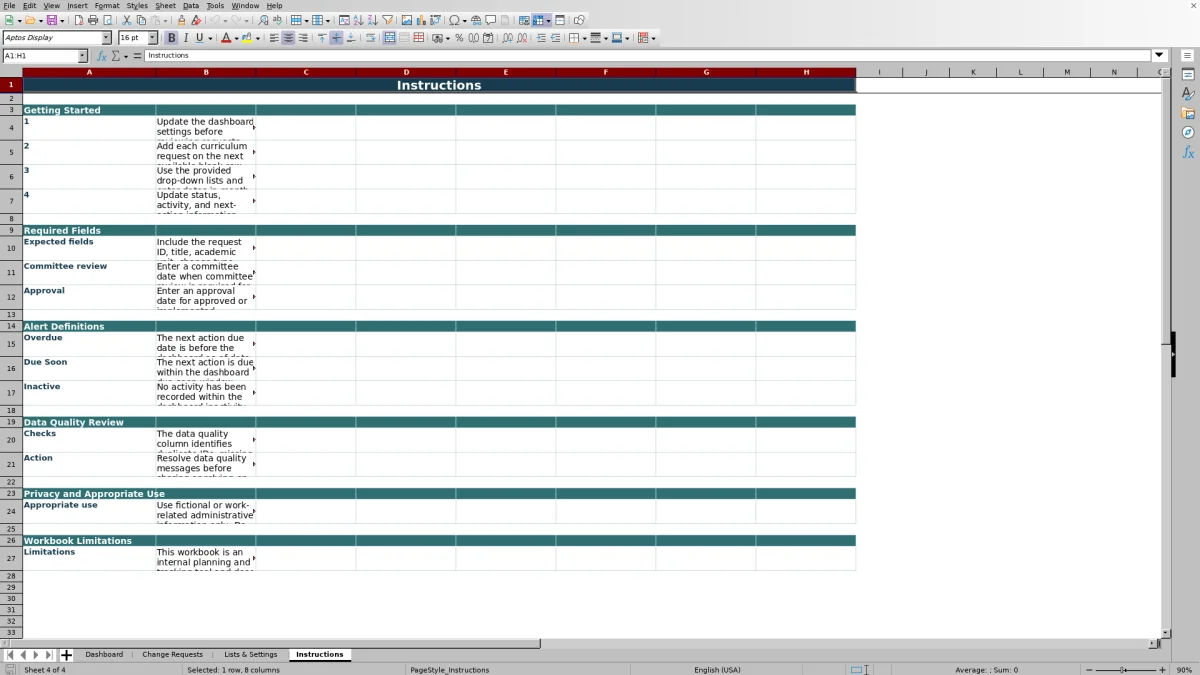This screenshot has height=675, width=1200.
Task: Open the Sheet menu
Action: click(165, 6)
